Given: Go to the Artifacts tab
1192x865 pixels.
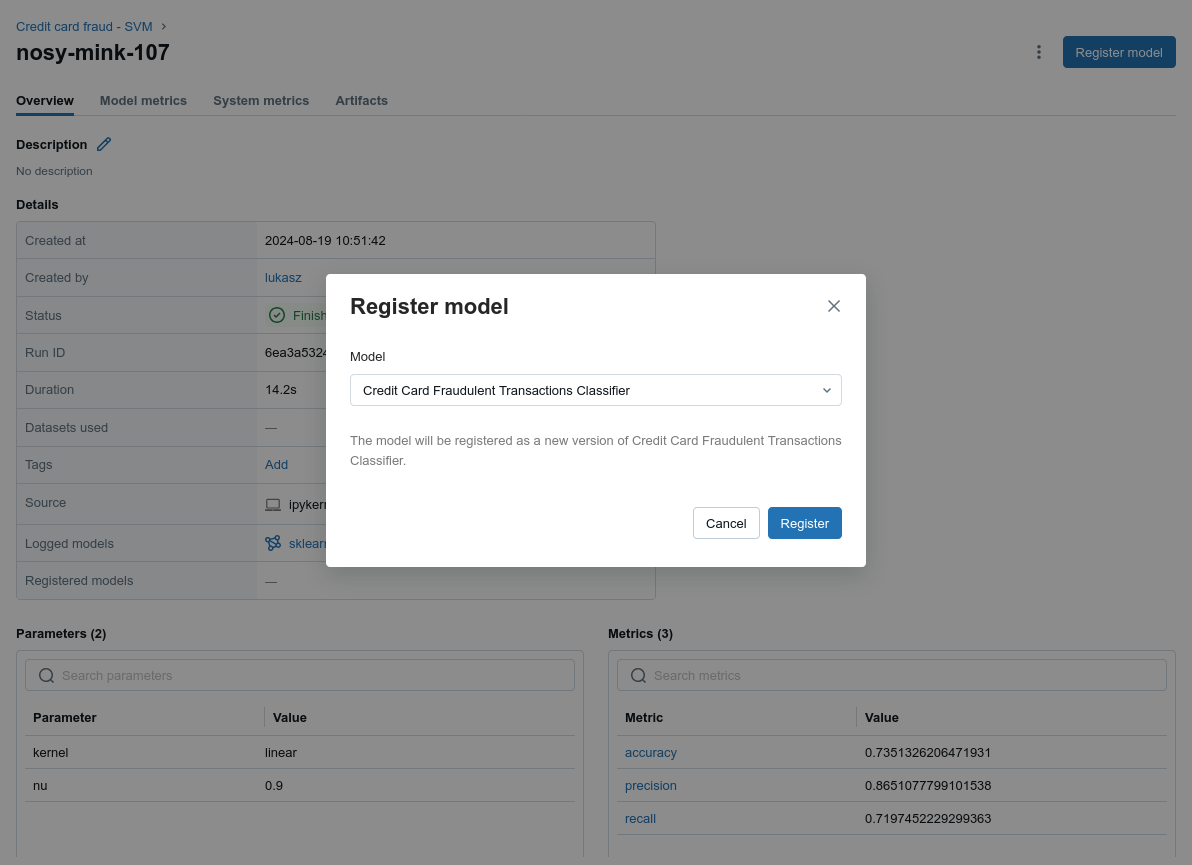Looking at the screenshot, I should point(361,100).
